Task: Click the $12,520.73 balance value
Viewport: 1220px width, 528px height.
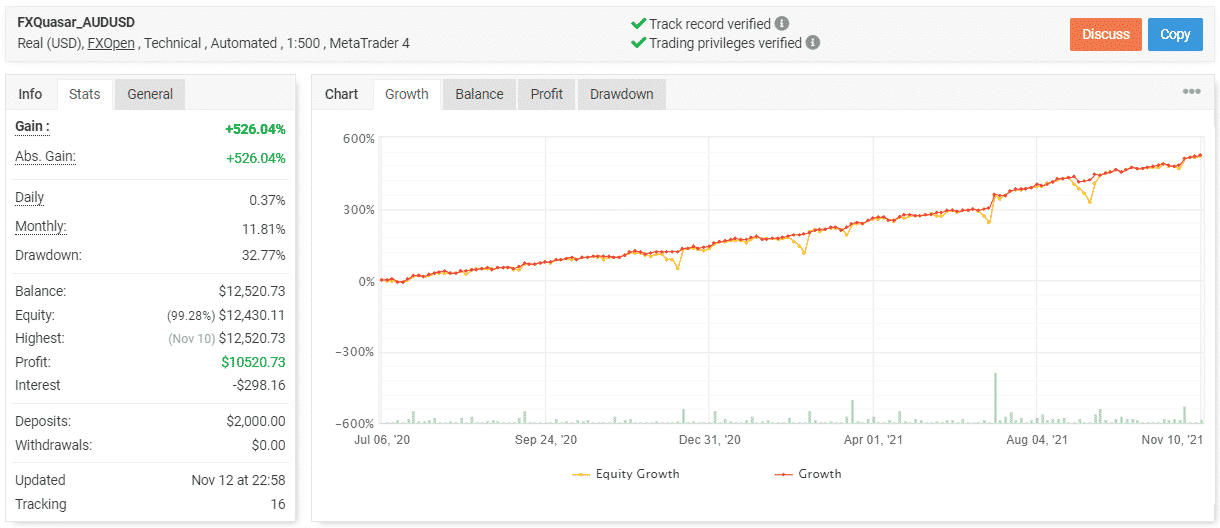Action: 252,292
